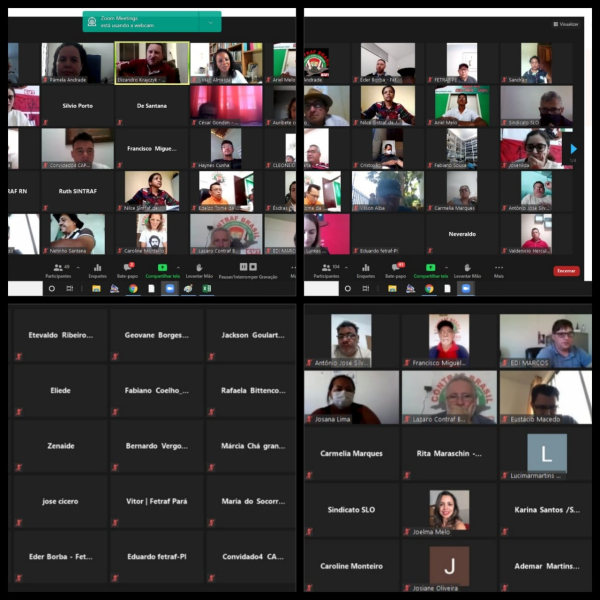
Task: Expand the Participantes caret next to 49
Action: click(x=78, y=267)
